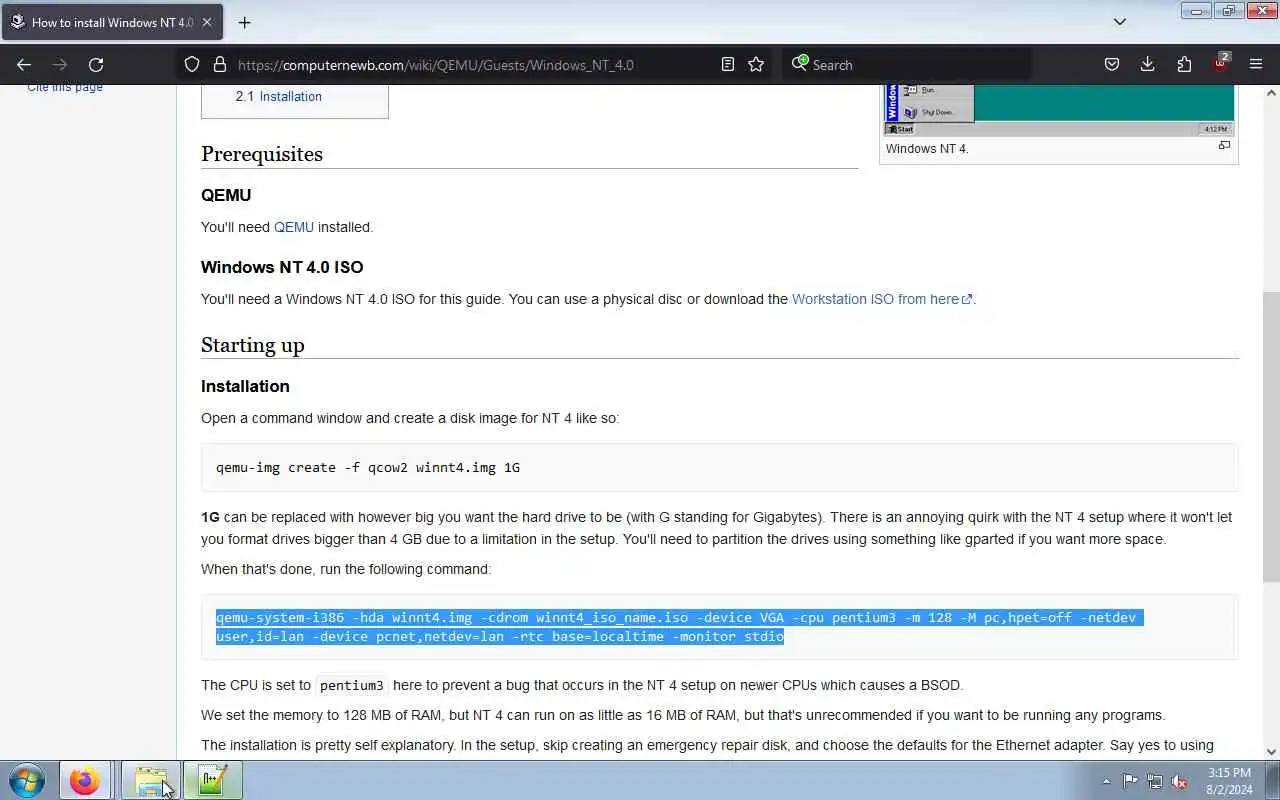Click the enlarge icon beside Windows NT 4 caption
Screen dimensions: 1280x800
1224,146
